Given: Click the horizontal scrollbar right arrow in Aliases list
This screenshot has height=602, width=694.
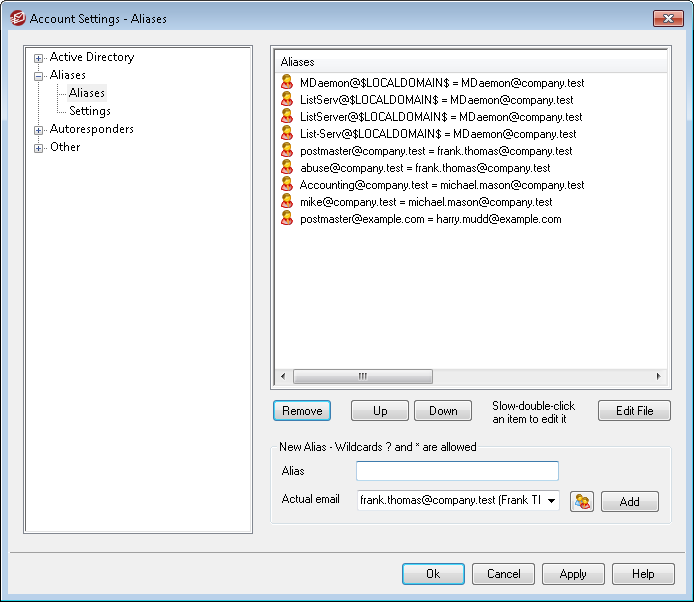Looking at the screenshot, I should coord(658,376).
